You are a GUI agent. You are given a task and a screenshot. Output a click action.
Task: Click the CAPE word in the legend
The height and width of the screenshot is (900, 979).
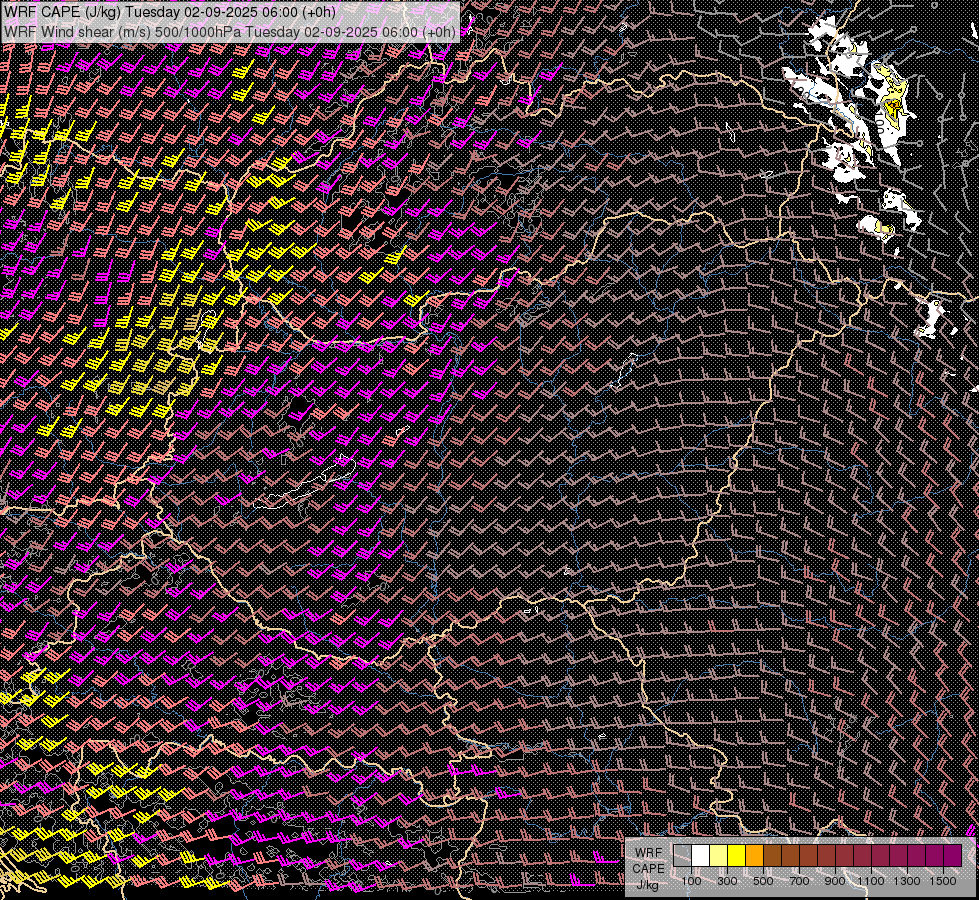pos(648,869)
